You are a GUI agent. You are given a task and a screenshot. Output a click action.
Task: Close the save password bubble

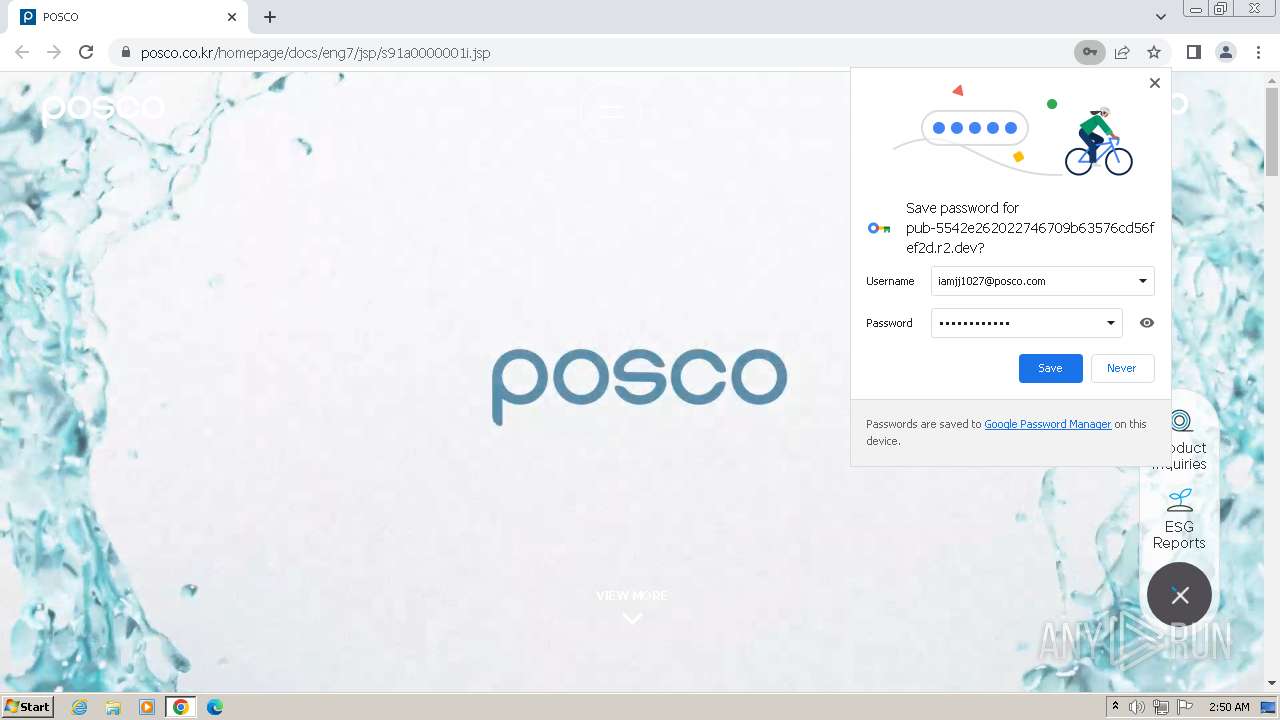coord(1155,83)
